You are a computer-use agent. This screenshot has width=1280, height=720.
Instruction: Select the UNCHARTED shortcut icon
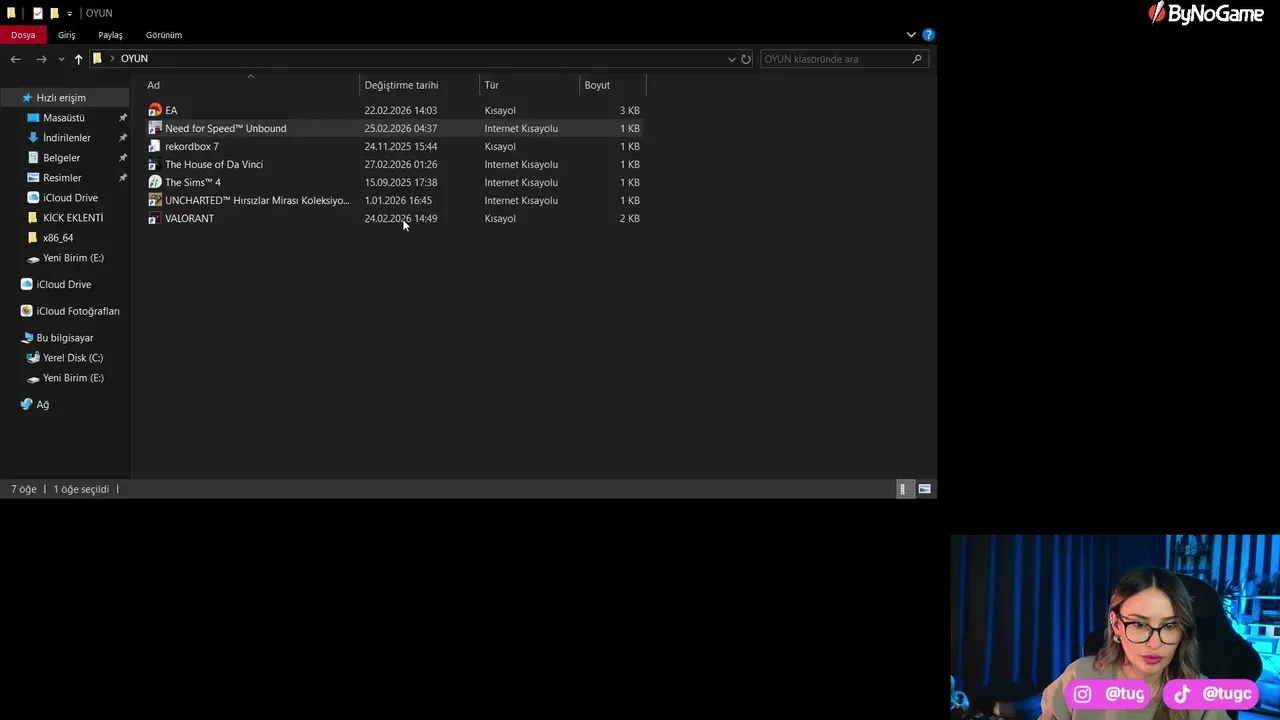tap(155, 200)
